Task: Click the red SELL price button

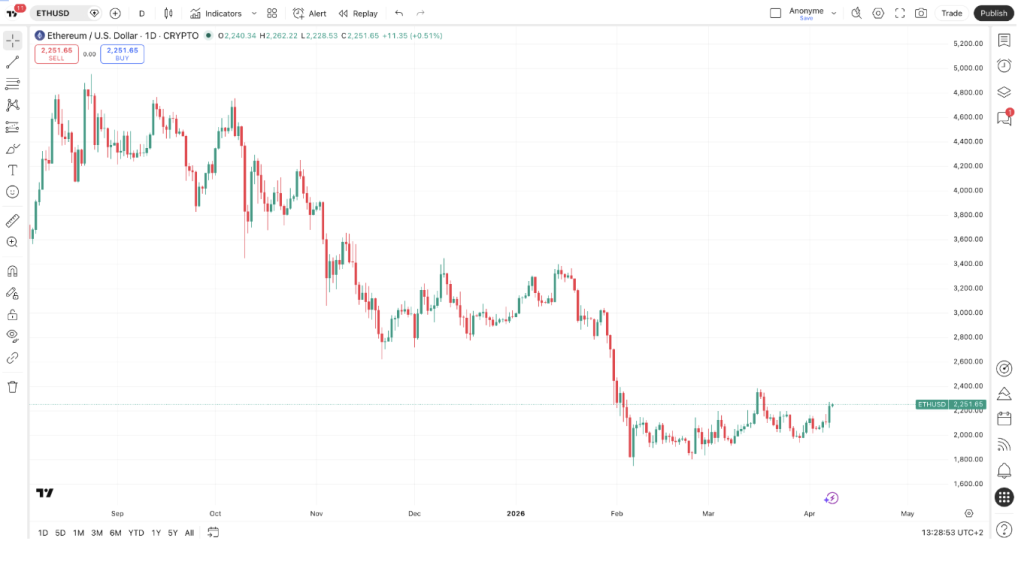Action: (x=56, y=54)
